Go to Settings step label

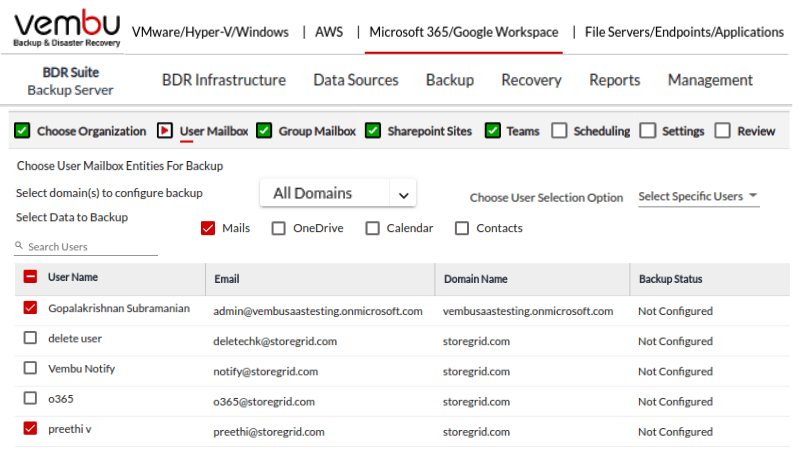point(683,131)
